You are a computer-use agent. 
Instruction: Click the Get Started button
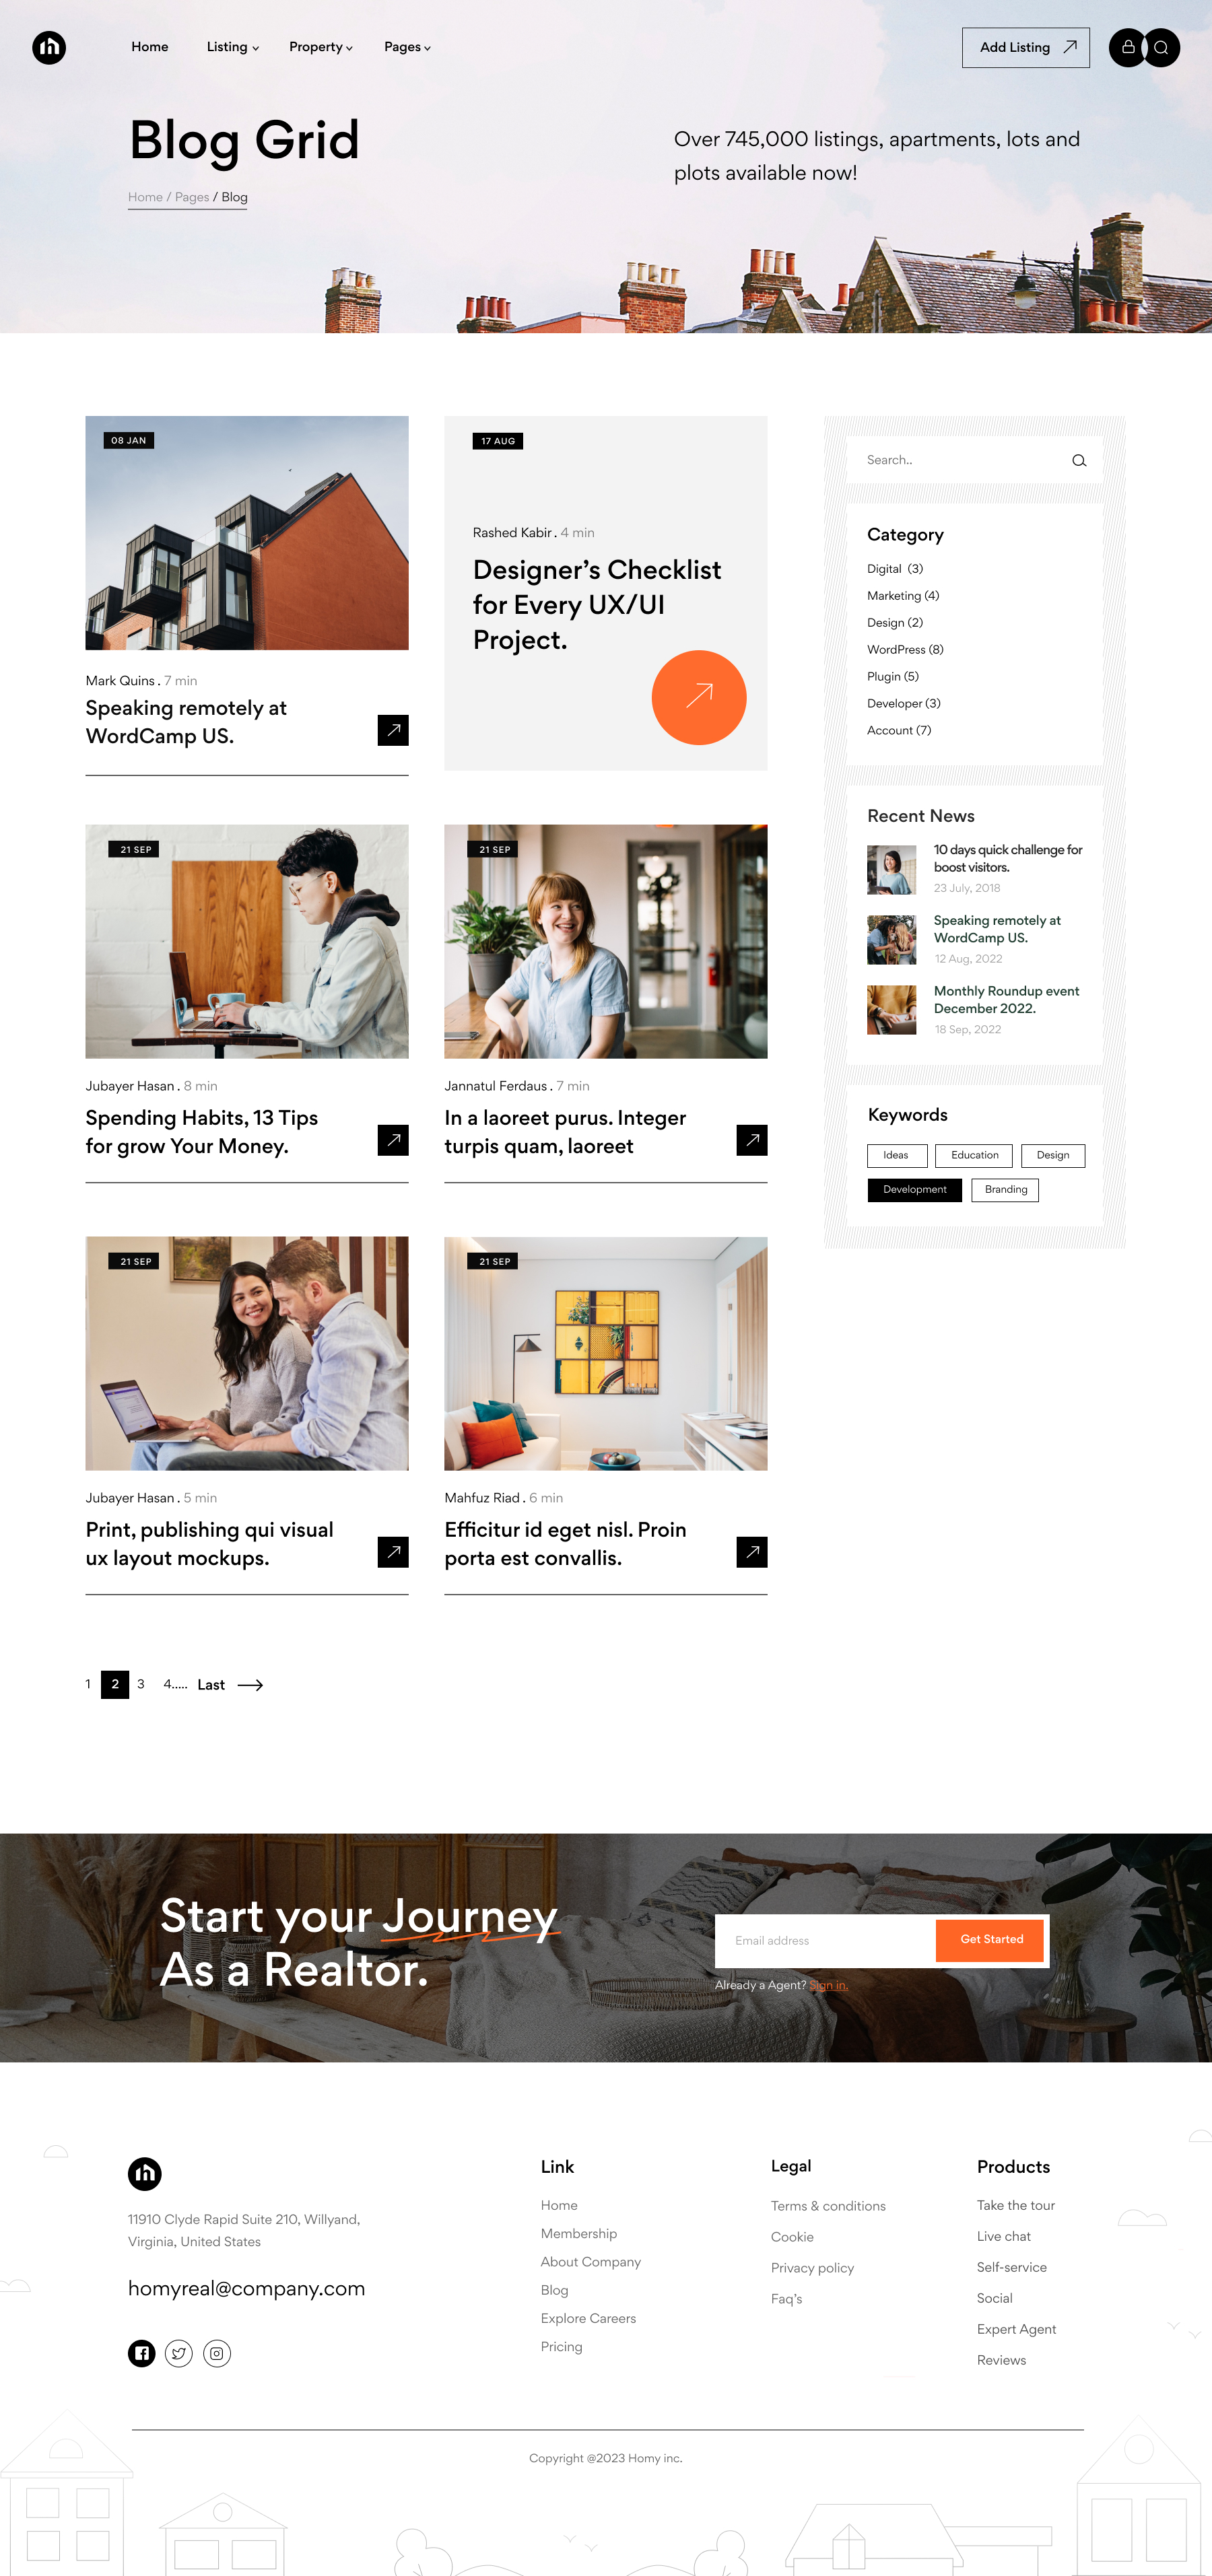tap(991, 1940)
